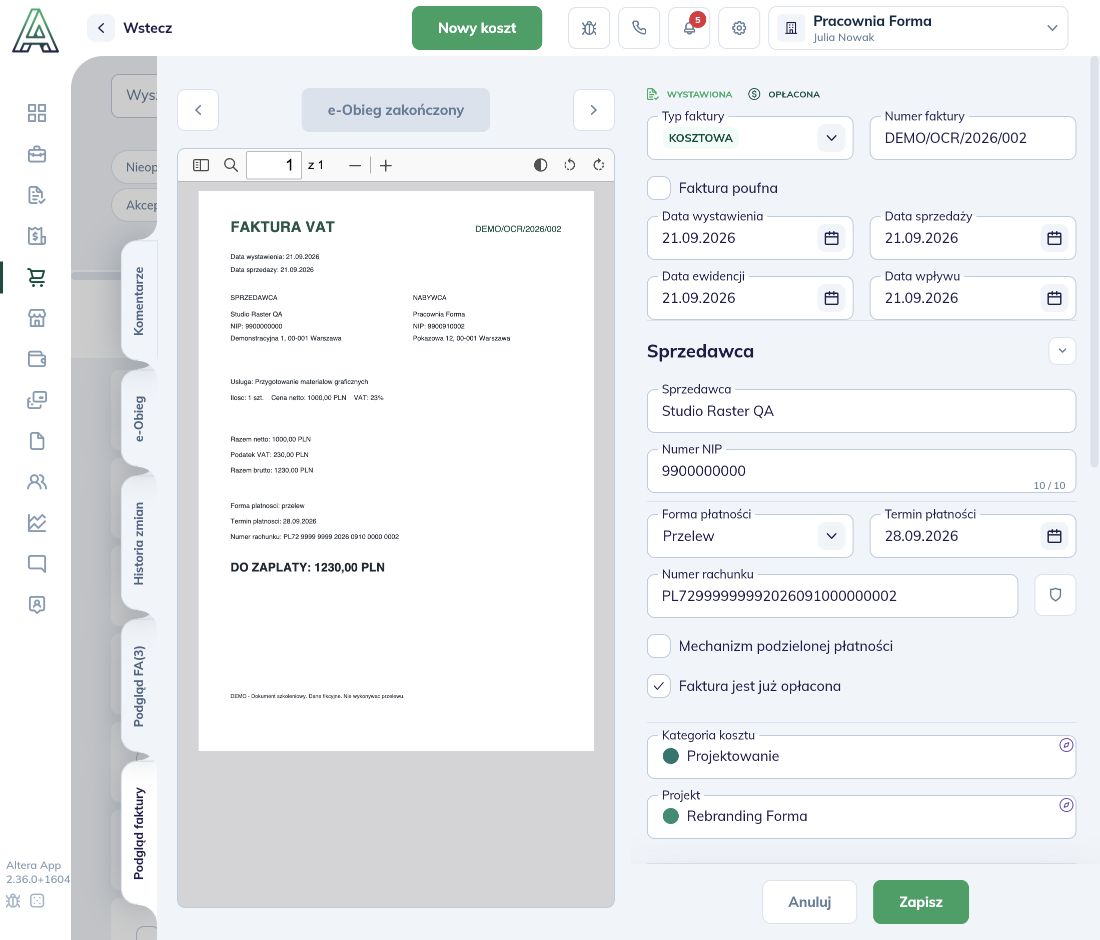Open the shopping cart costs section
Image resolution: width=1100 pixels, height=940 pixels.
click(x=36, y=277)
